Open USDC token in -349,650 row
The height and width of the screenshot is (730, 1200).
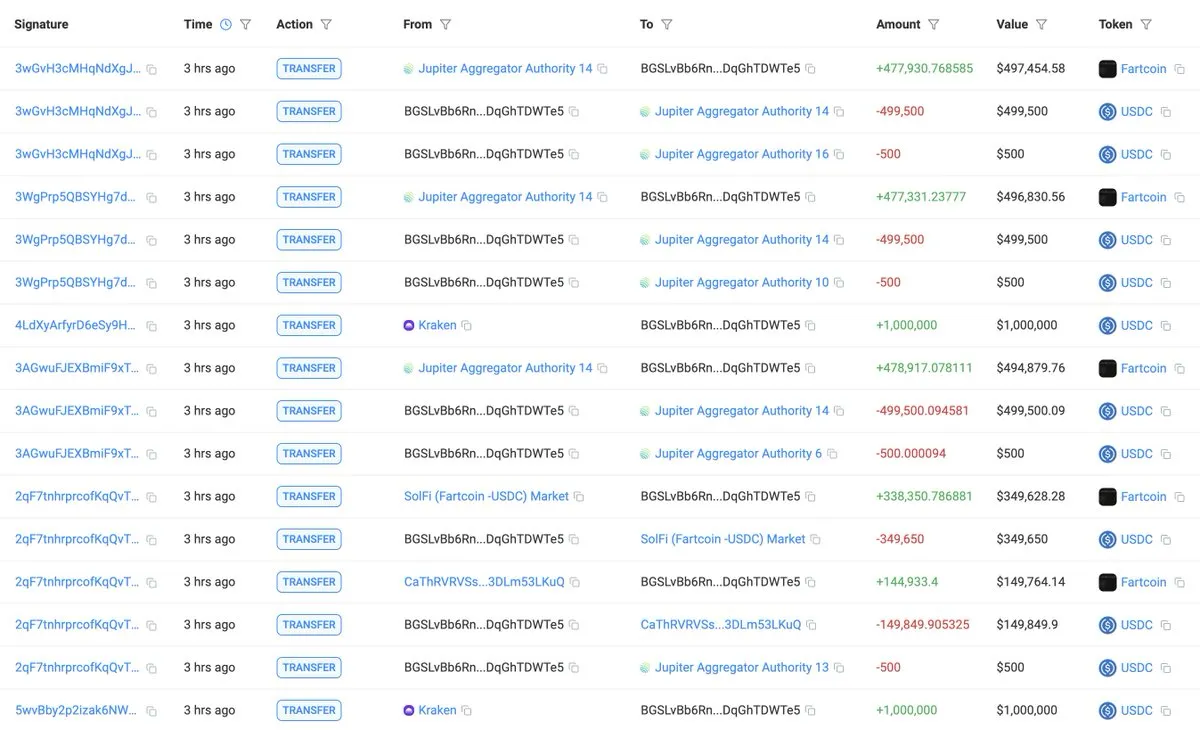1137,539
